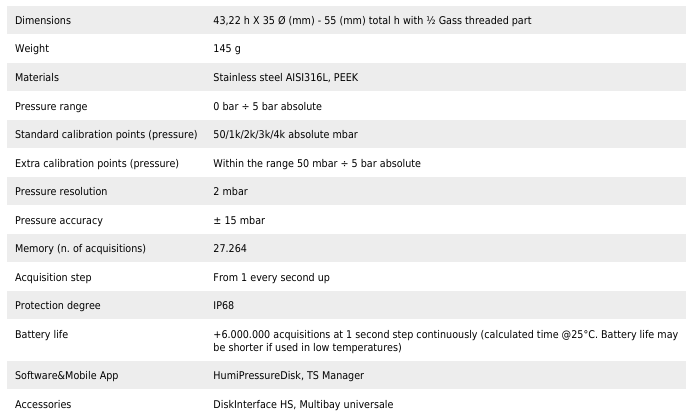Viewport: 691px width, 417px height.
Task: Select the Weight label
Action: 32,49
